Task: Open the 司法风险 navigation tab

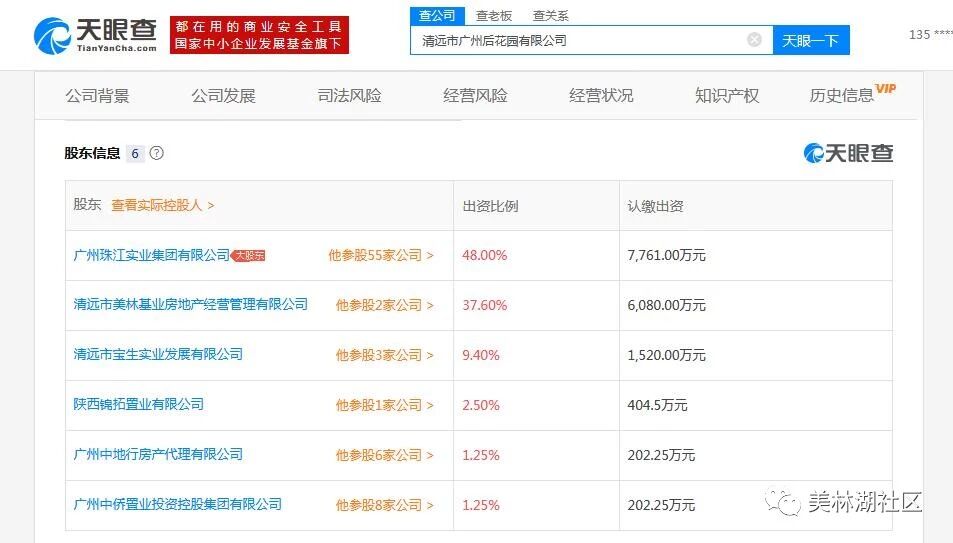Action: click(x=349, y=95)
